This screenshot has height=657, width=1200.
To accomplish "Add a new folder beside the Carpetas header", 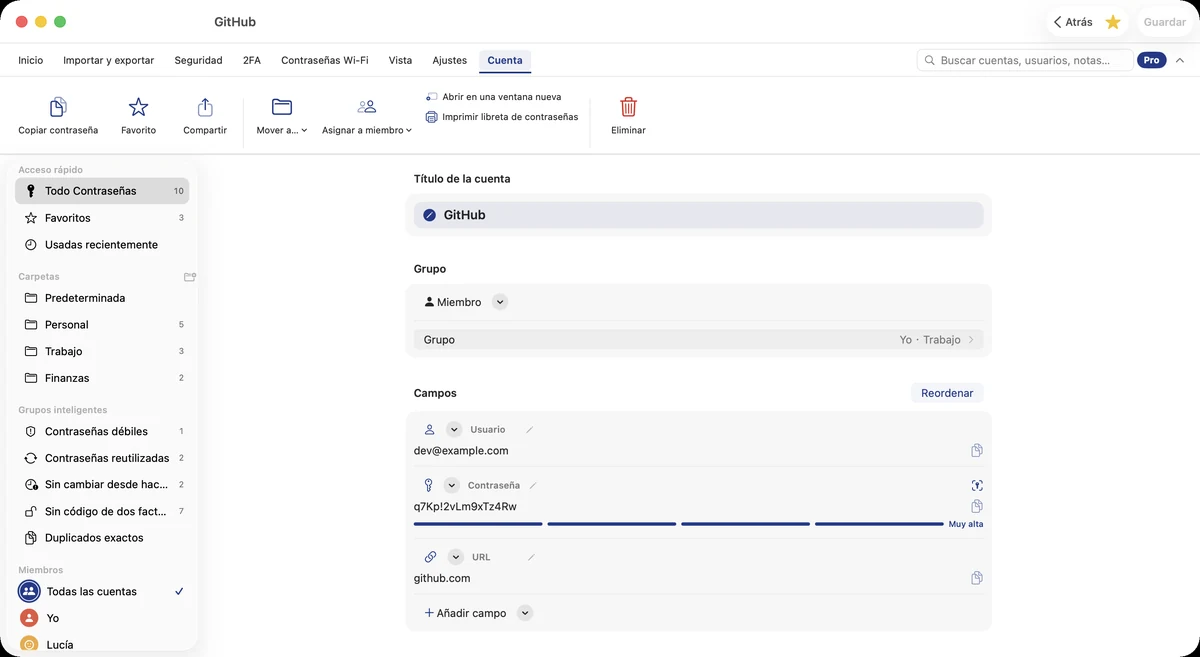I will [x=190, y=277].
